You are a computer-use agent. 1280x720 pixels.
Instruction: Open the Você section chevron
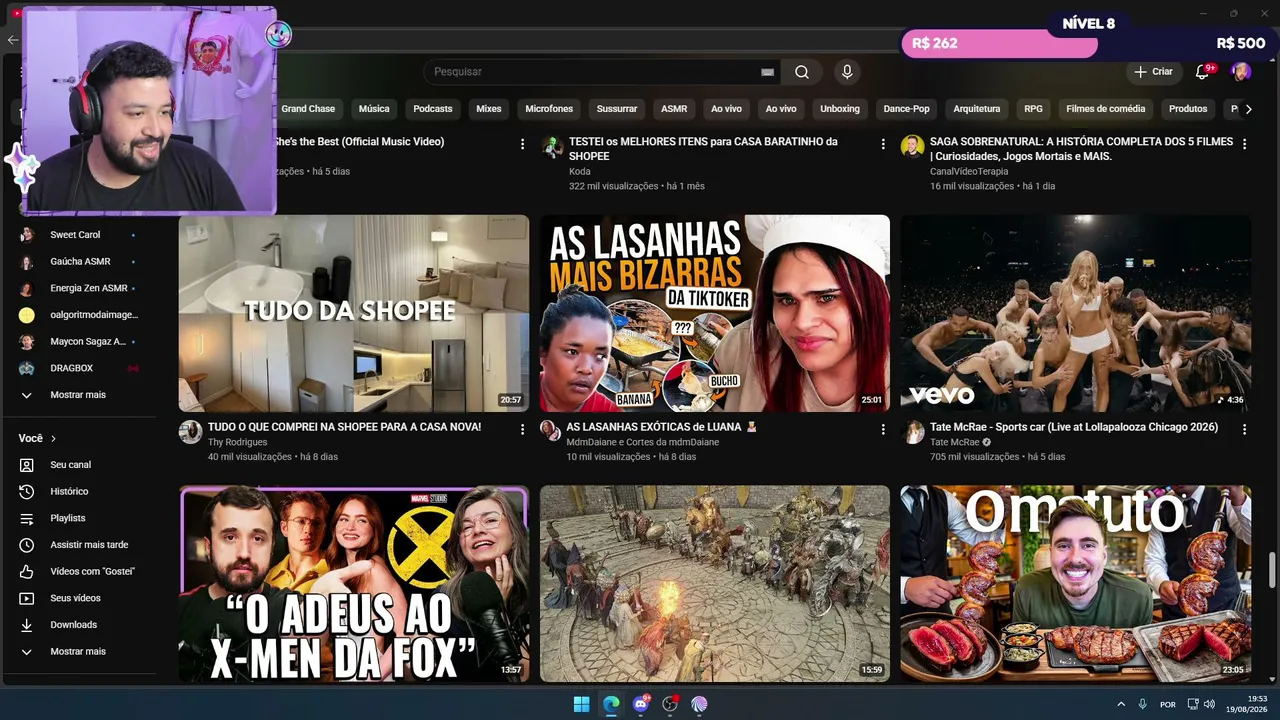tap(54, 439)
